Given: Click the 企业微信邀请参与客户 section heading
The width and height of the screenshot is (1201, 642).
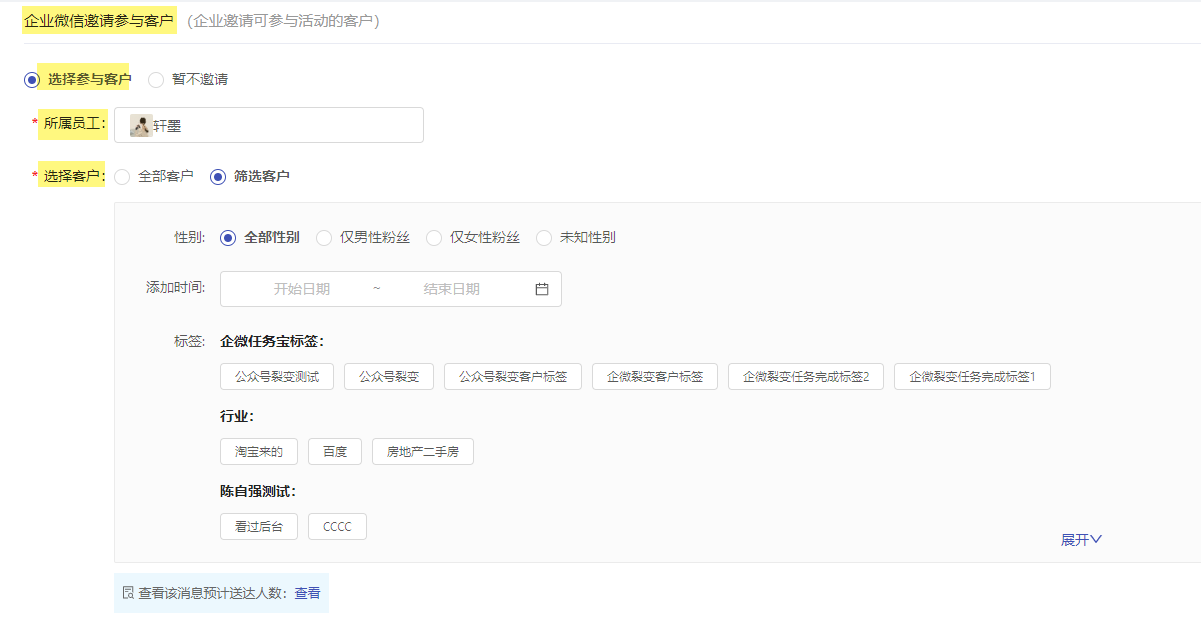Looking at the screenshot, I should (99, 20).
